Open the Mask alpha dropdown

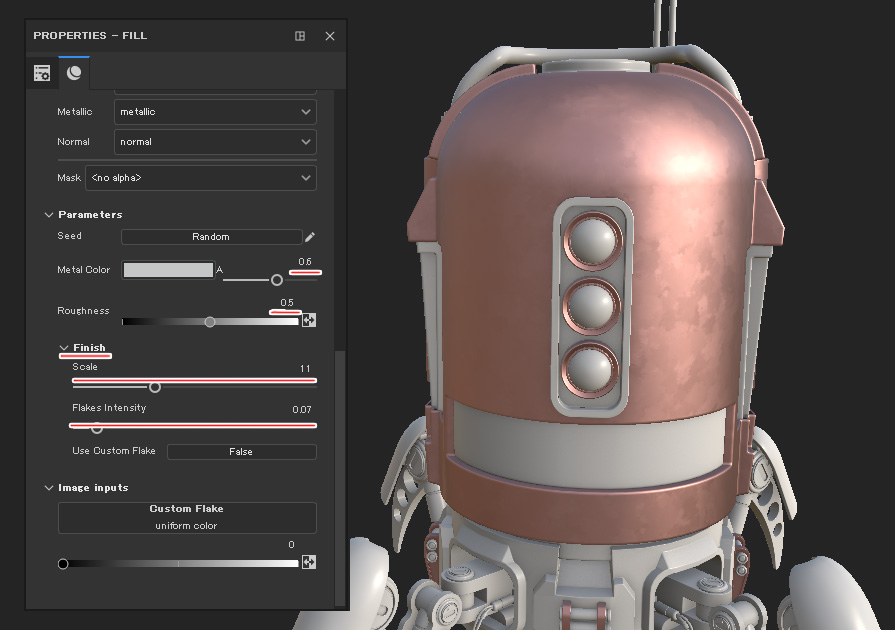tap(200, 178)
